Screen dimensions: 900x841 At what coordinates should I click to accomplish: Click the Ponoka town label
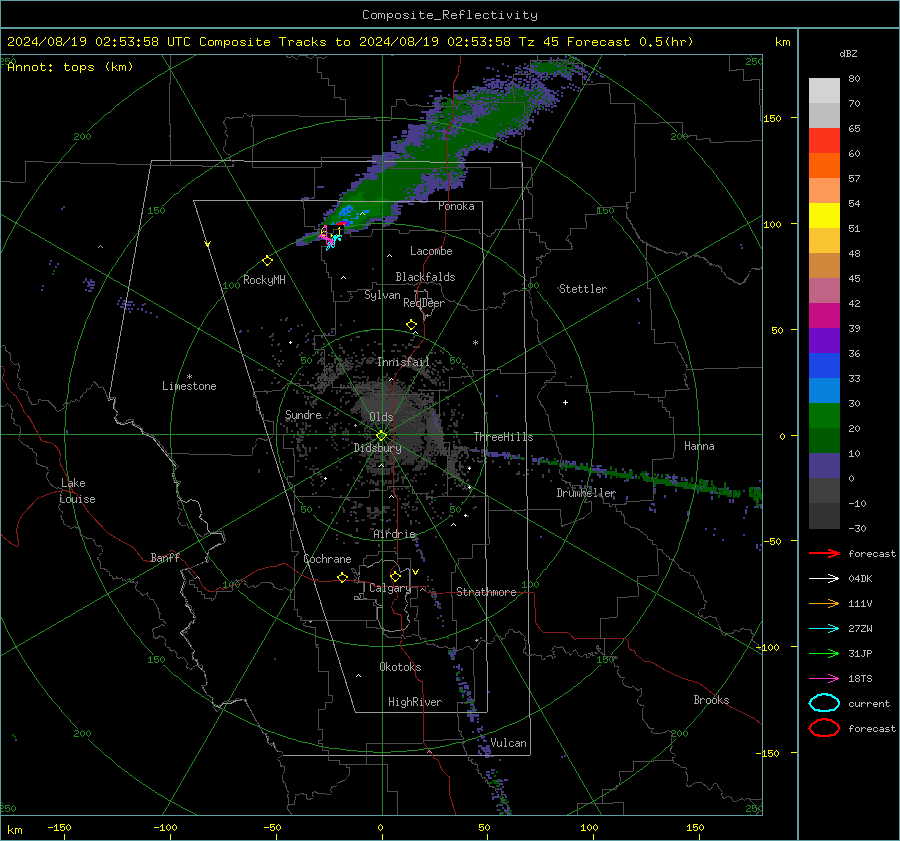(456, 206)
